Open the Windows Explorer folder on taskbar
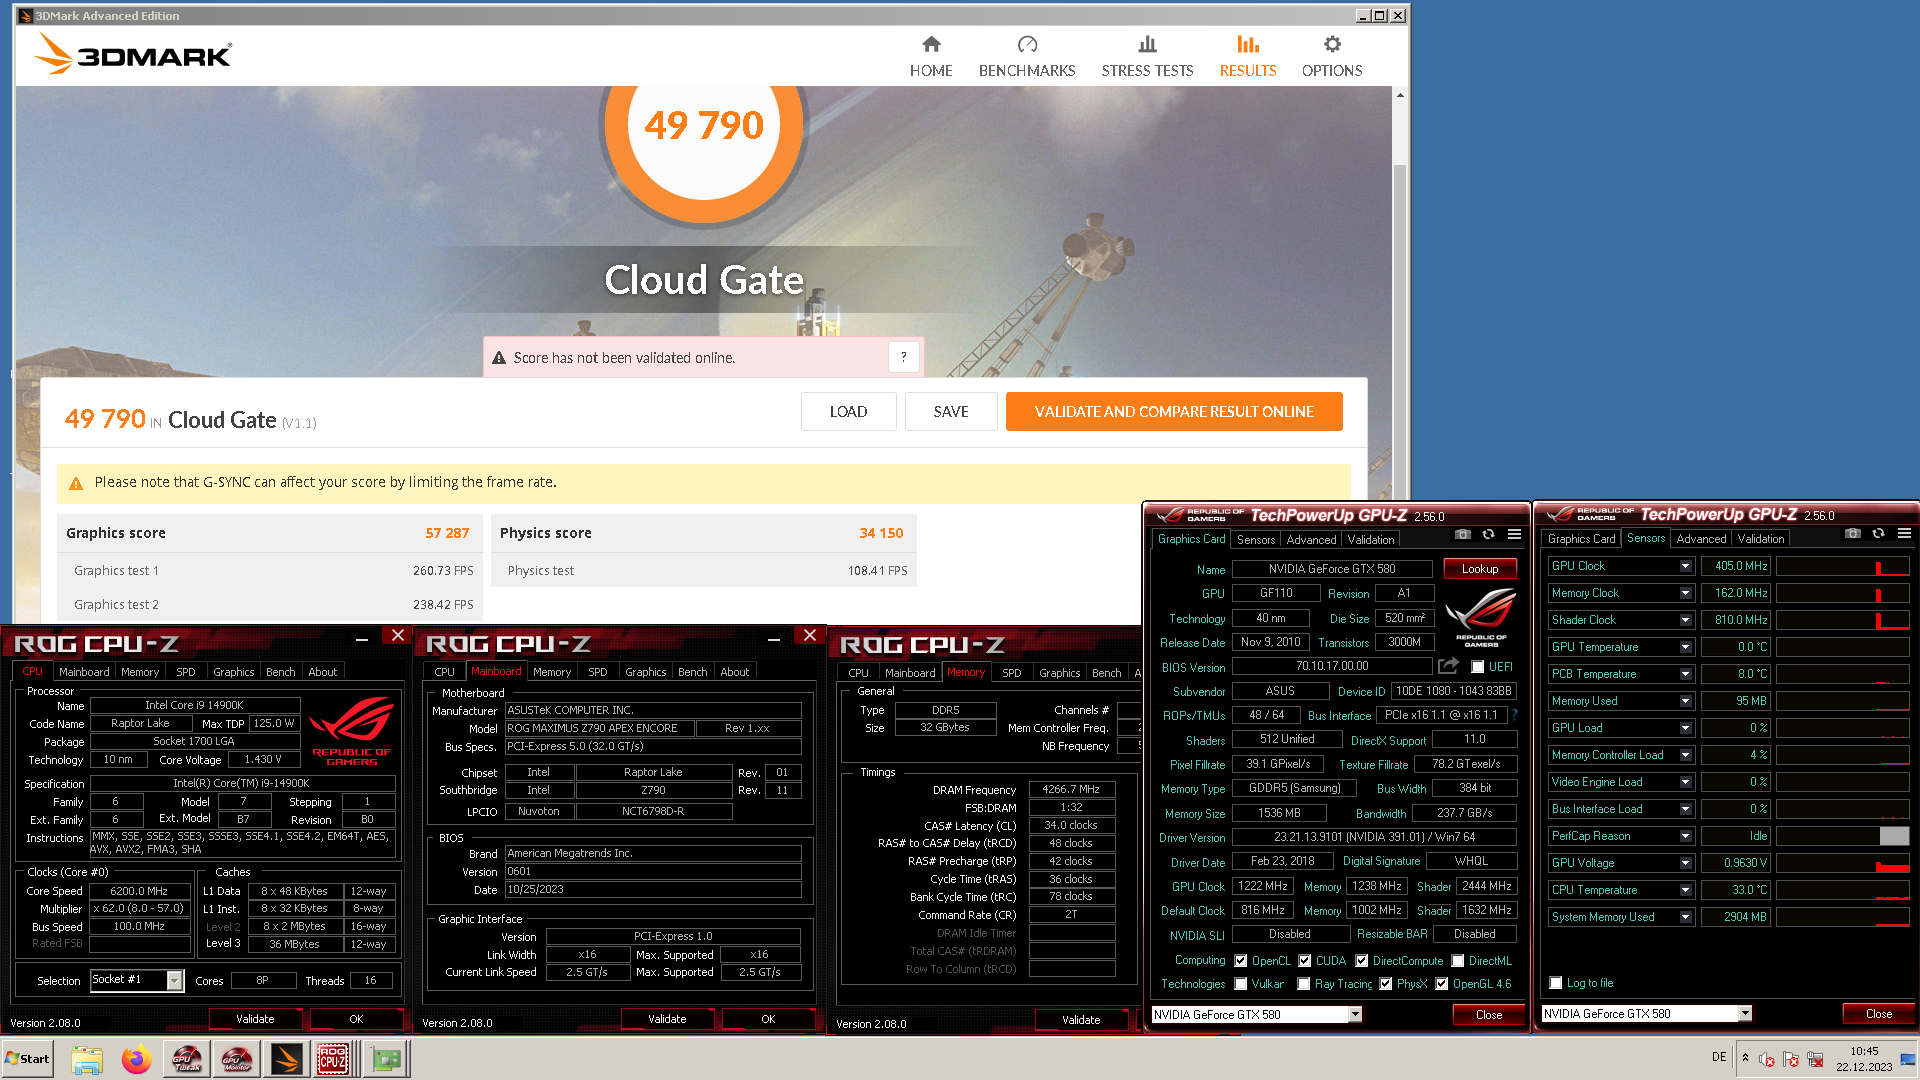The width and height of the screenshot is (1920, 1080). 87,1059
